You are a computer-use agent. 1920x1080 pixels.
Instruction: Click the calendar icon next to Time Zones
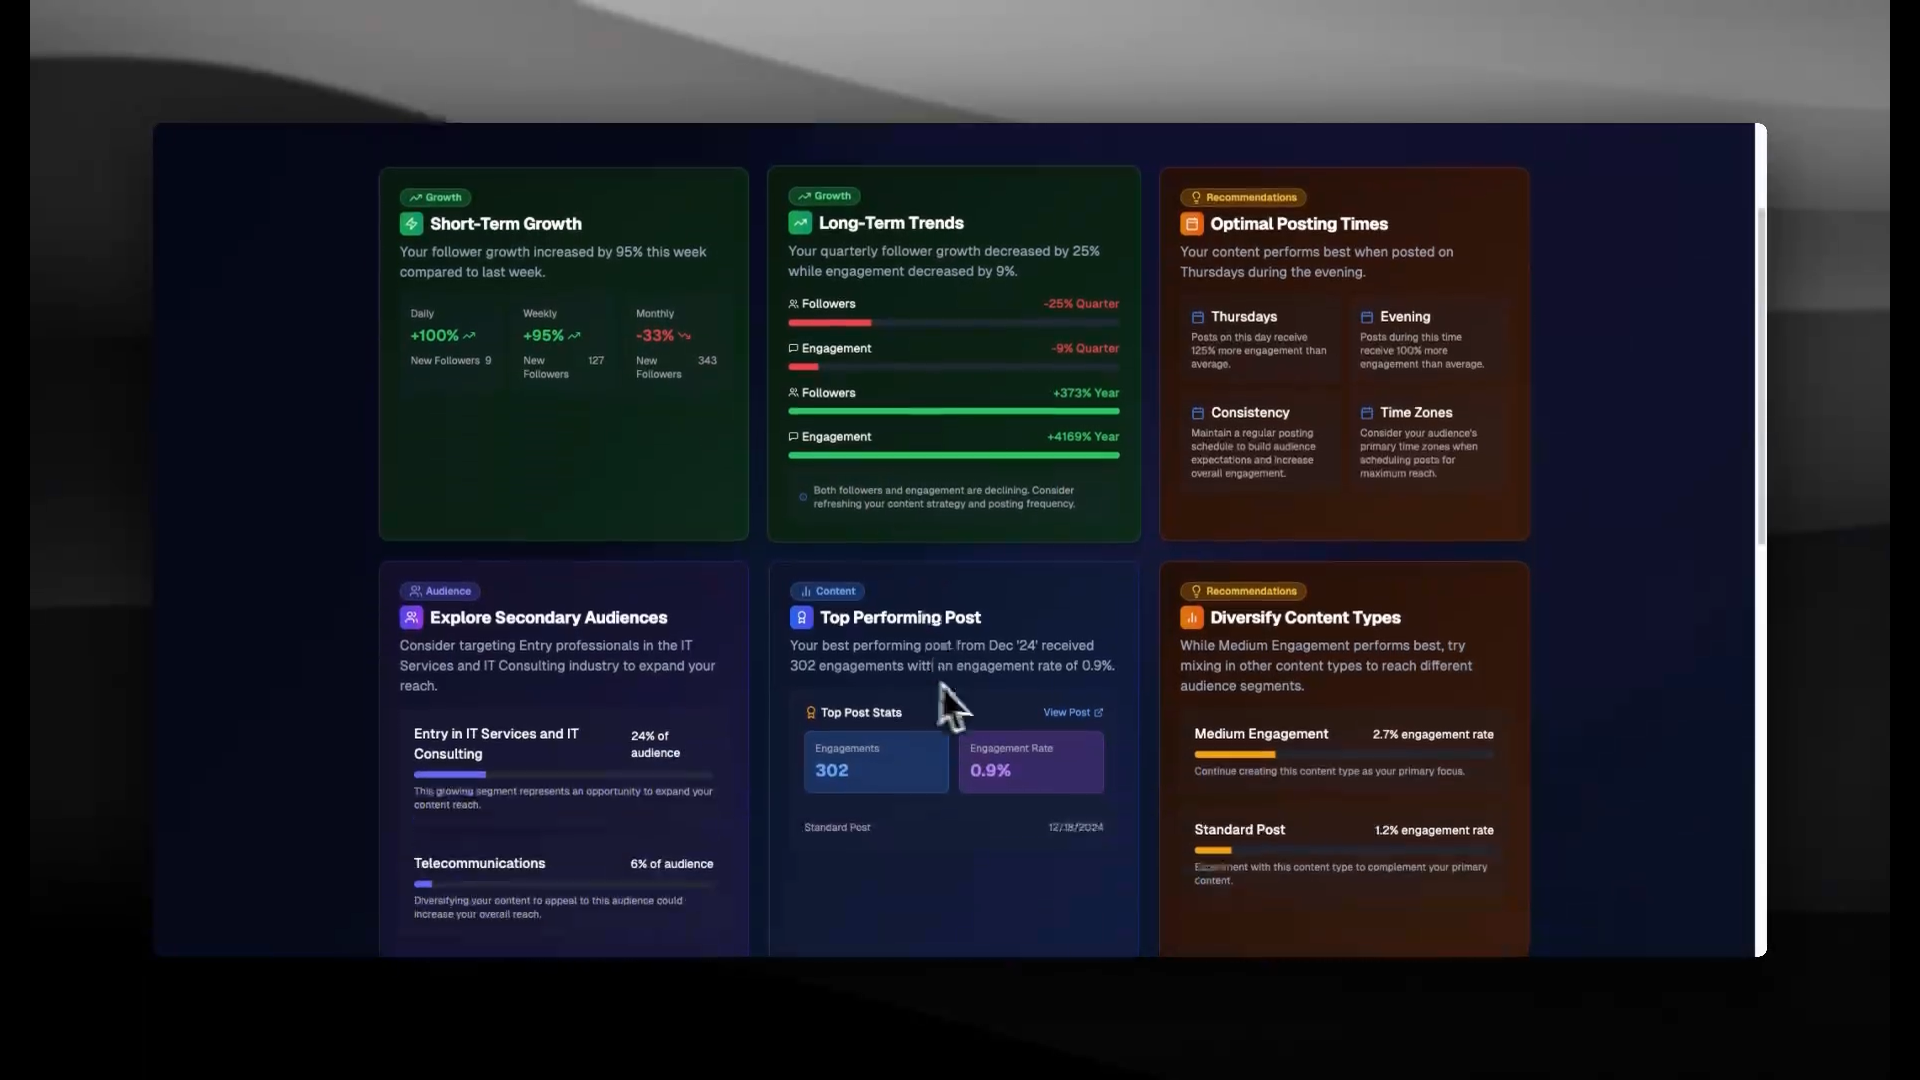click(x=1366, y=412)
